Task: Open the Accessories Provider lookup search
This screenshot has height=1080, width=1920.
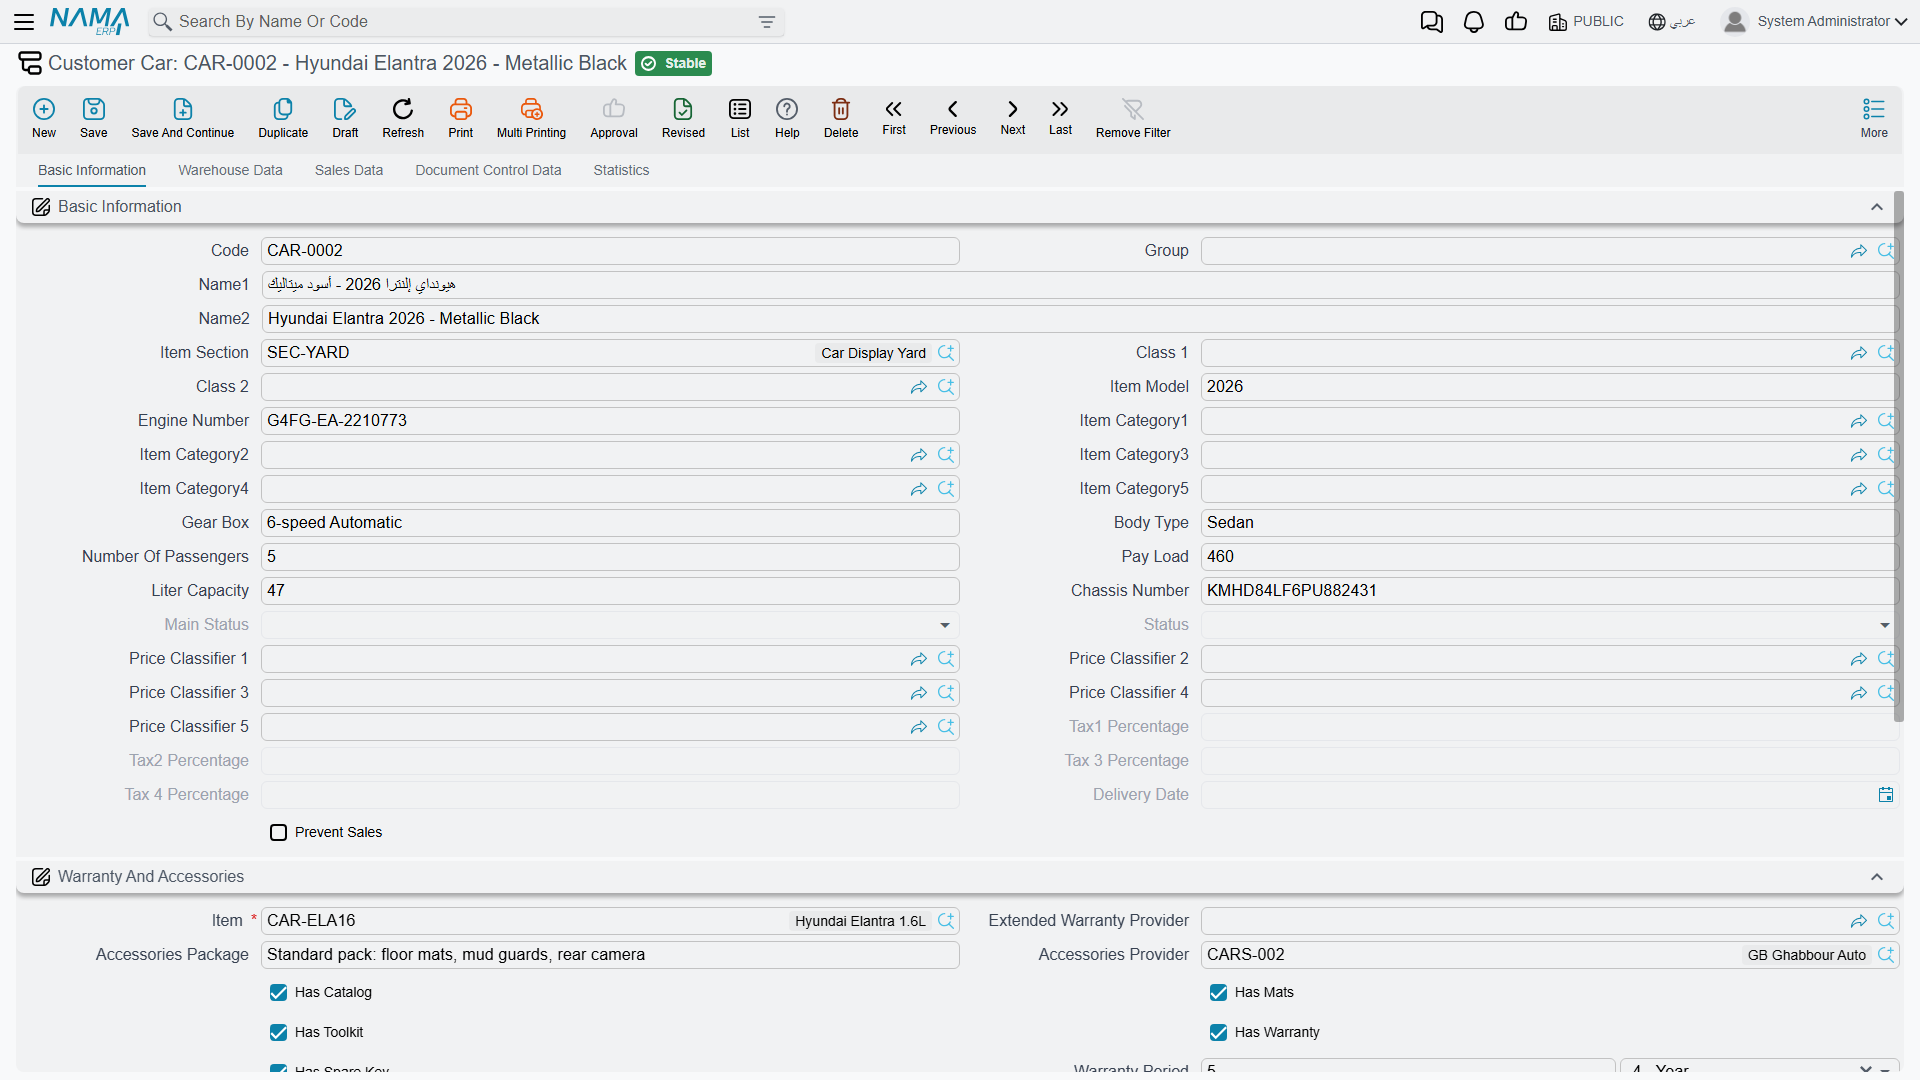Action: tap(1886, 955)
